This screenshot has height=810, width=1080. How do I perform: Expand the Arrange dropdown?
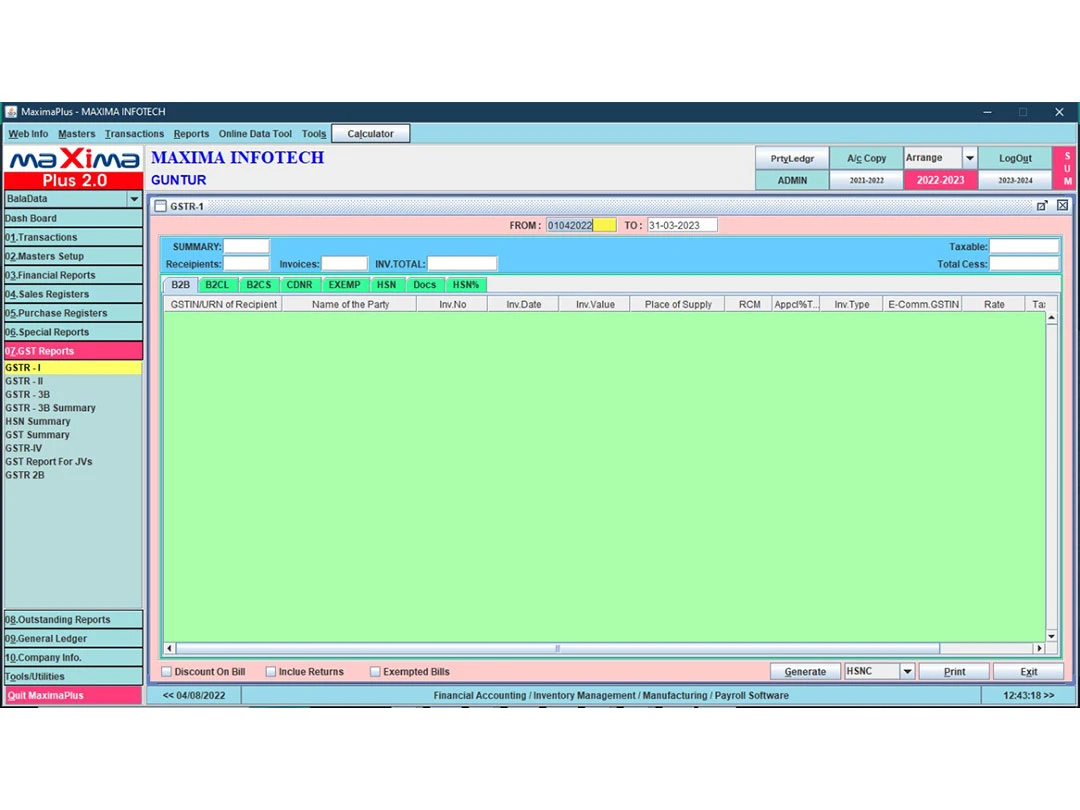click(969, 158)
